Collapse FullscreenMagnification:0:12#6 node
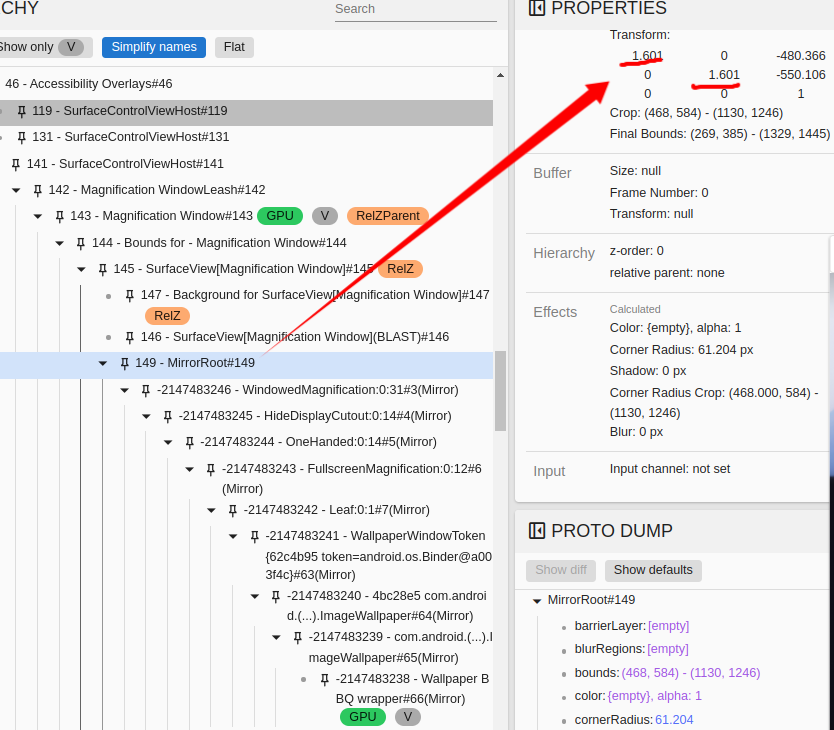Viewport: 834px width, 730px height. (x=189, y=469)
